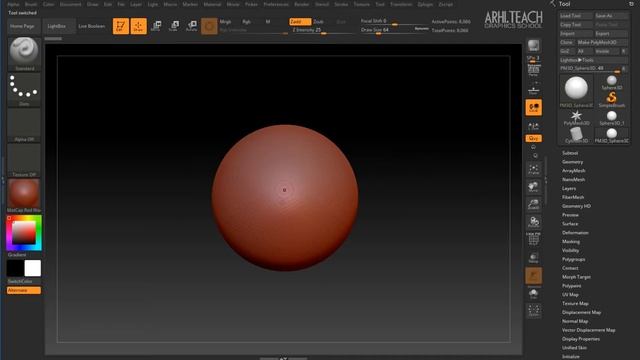Click the Floor grid icon
640x360 pixels.
click(x=533, y=90)
